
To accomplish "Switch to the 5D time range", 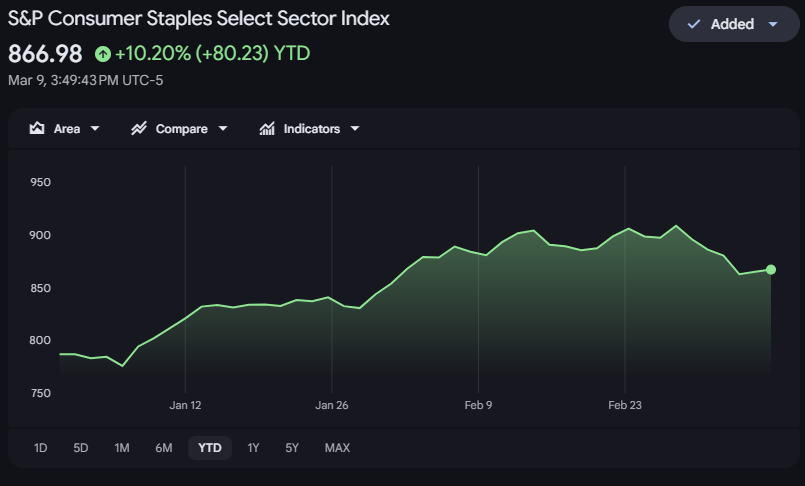I will point(81,448).
